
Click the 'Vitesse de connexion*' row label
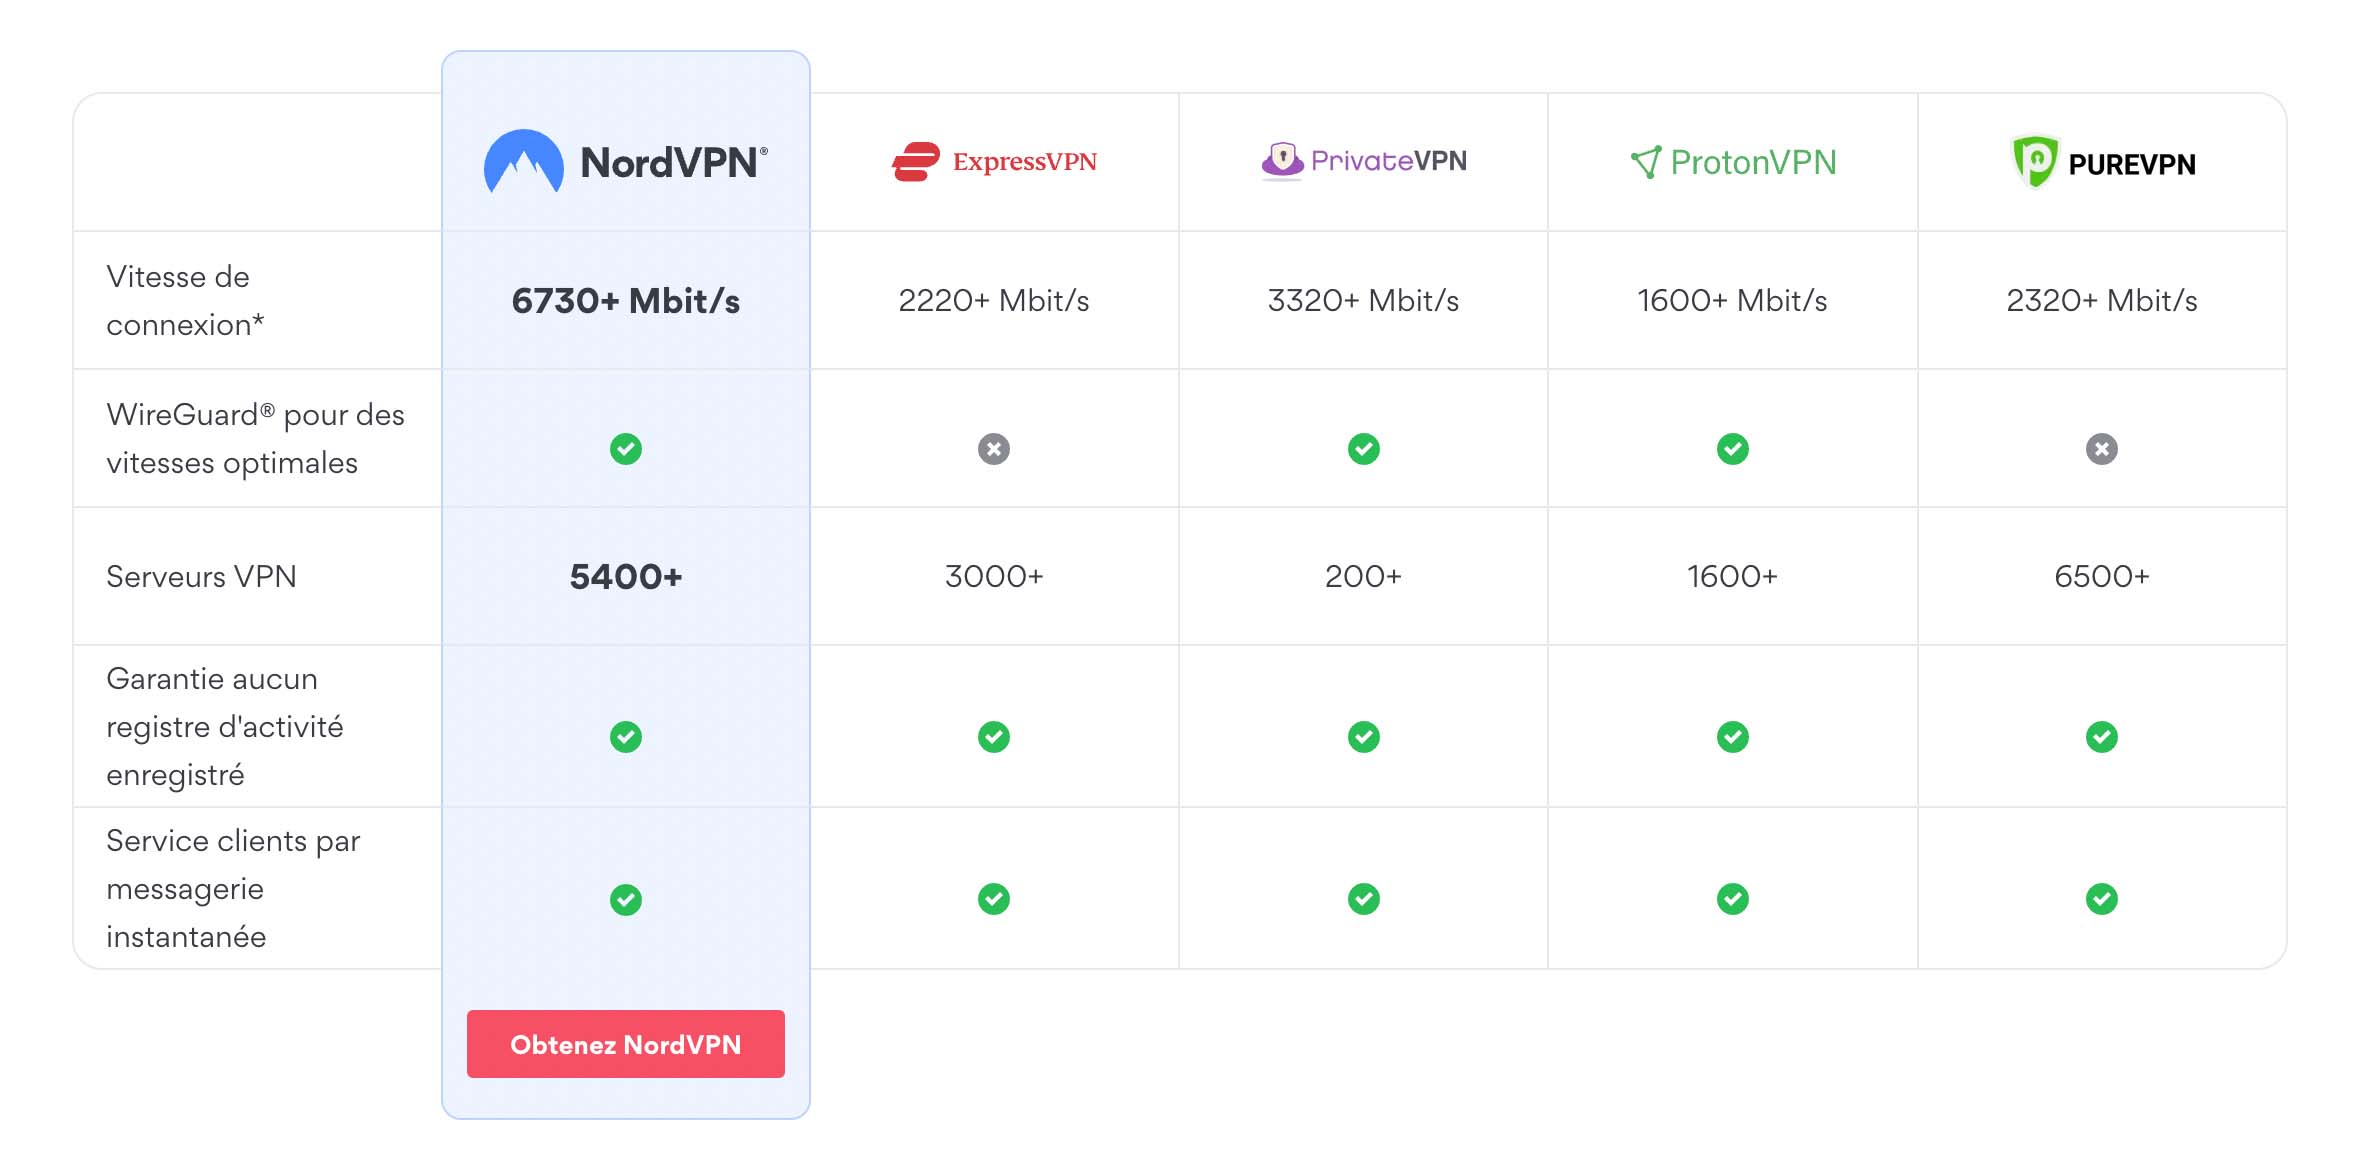pyautogui.click(x=185, y=301)
